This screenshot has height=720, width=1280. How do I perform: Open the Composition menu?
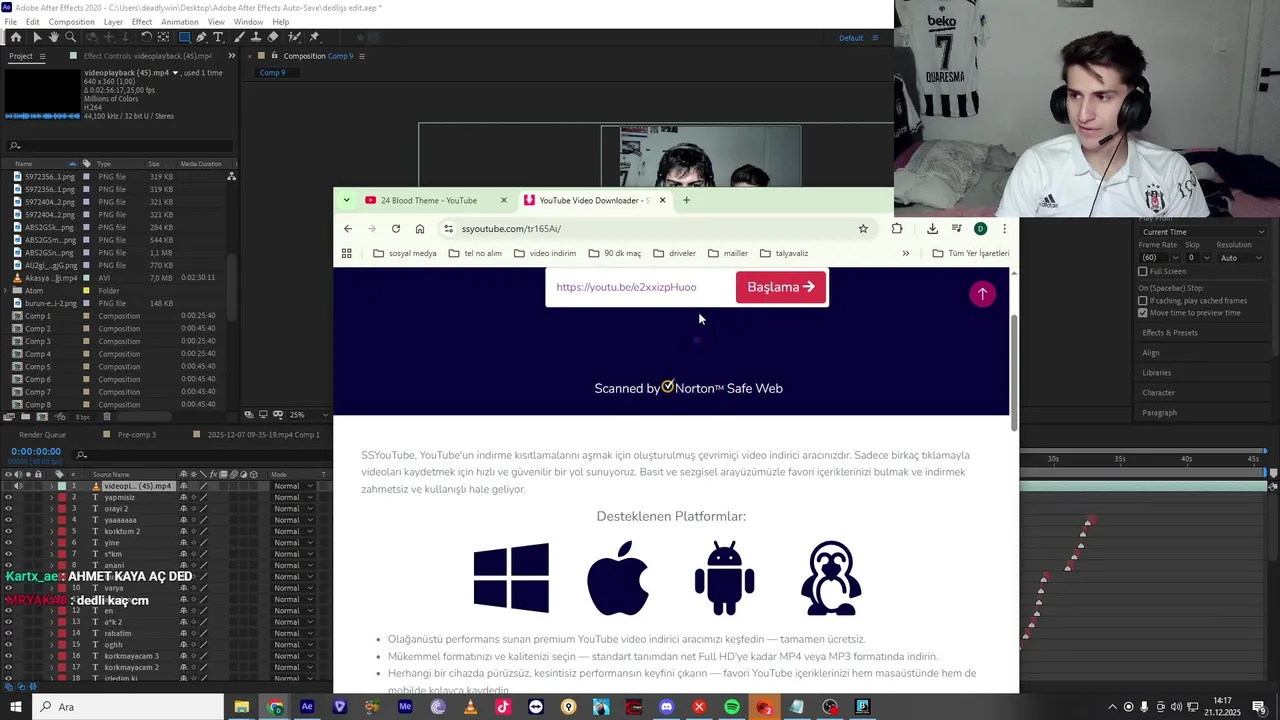71,22
